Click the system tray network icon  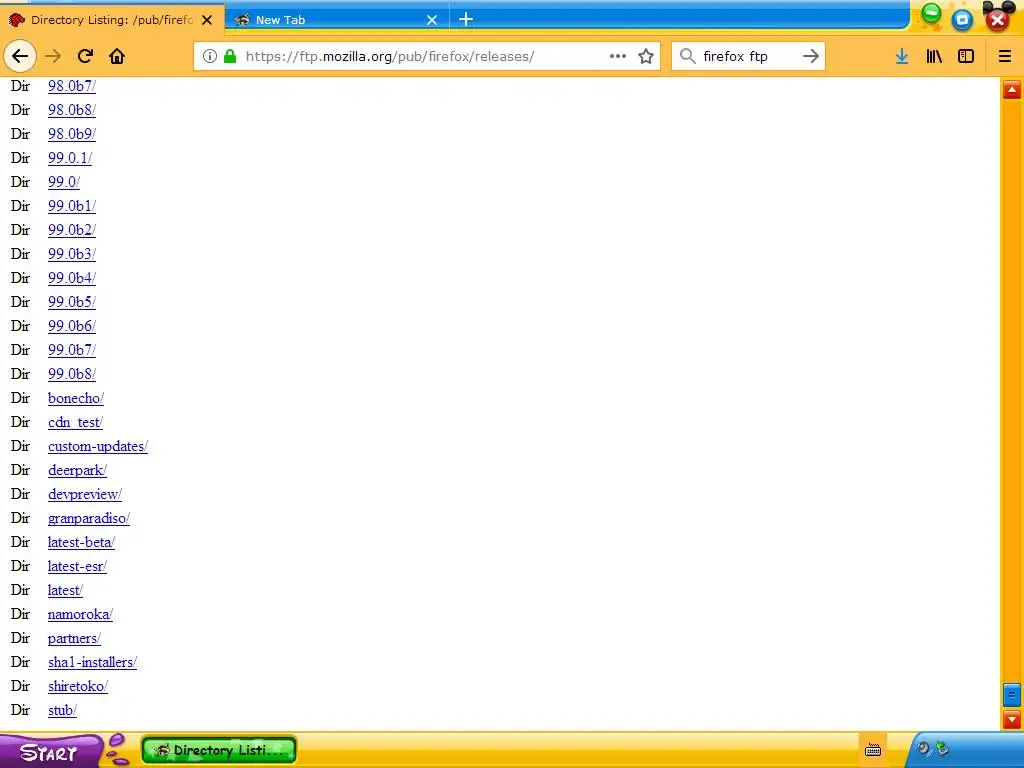click(941, 748)
